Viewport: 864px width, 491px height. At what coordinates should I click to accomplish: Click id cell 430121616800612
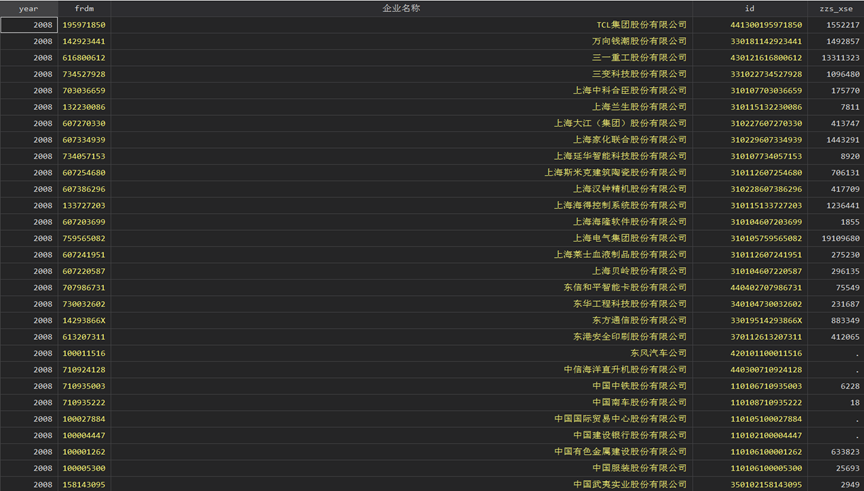pos(766,58)
